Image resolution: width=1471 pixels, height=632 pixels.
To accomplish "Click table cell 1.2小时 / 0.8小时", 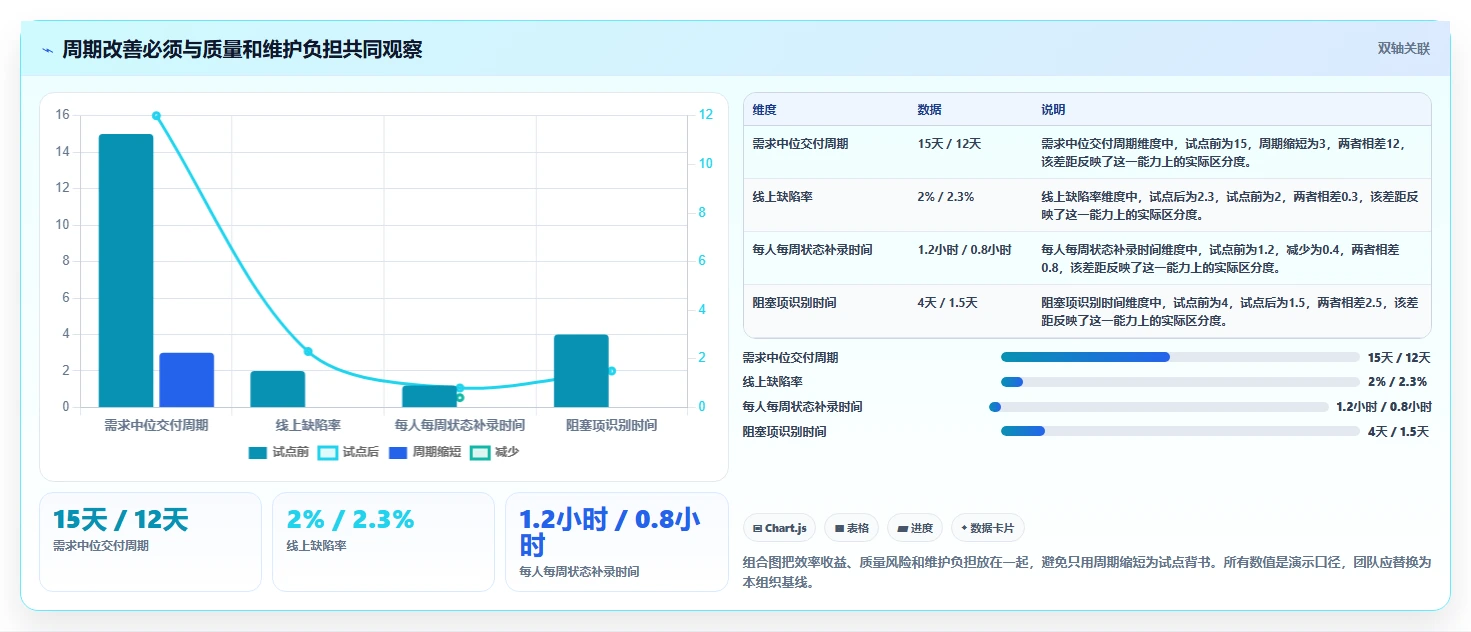I will coord(964,250).
